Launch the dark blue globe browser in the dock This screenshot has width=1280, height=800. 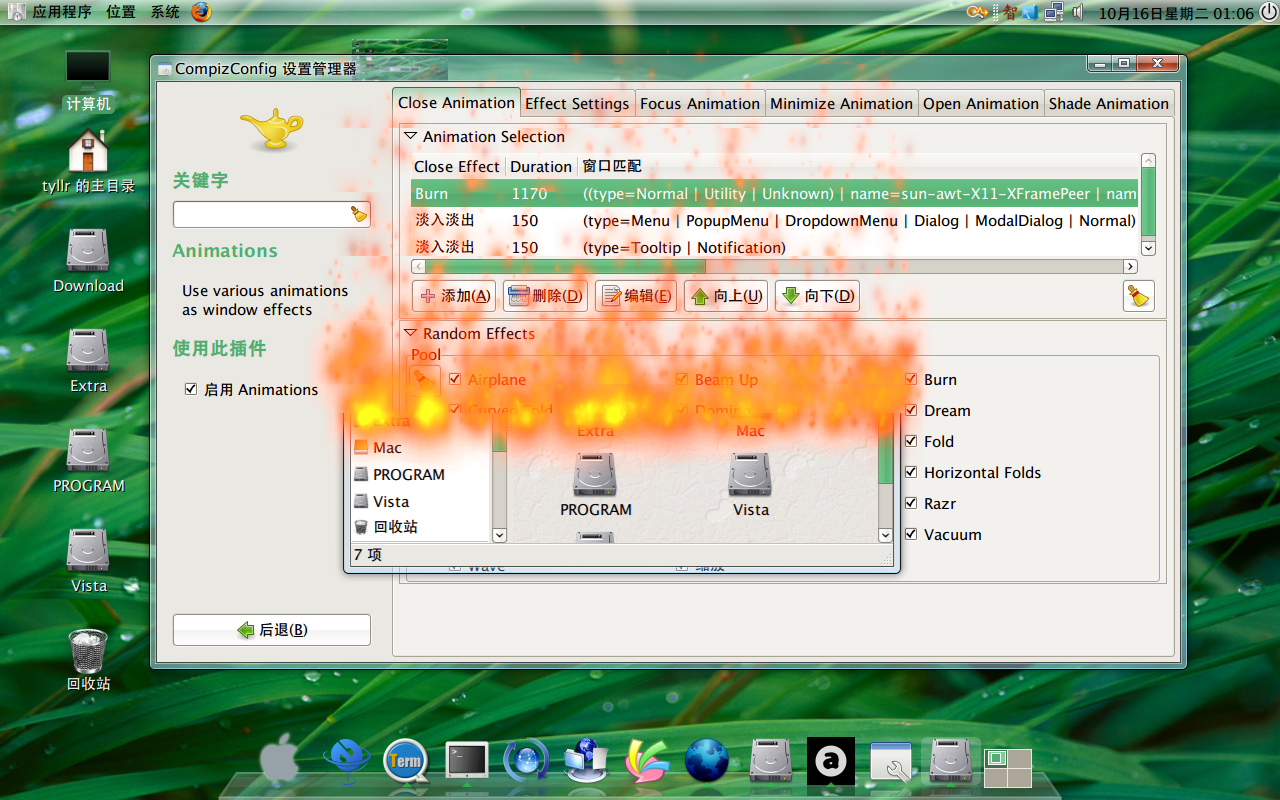[x=706, y=761]
